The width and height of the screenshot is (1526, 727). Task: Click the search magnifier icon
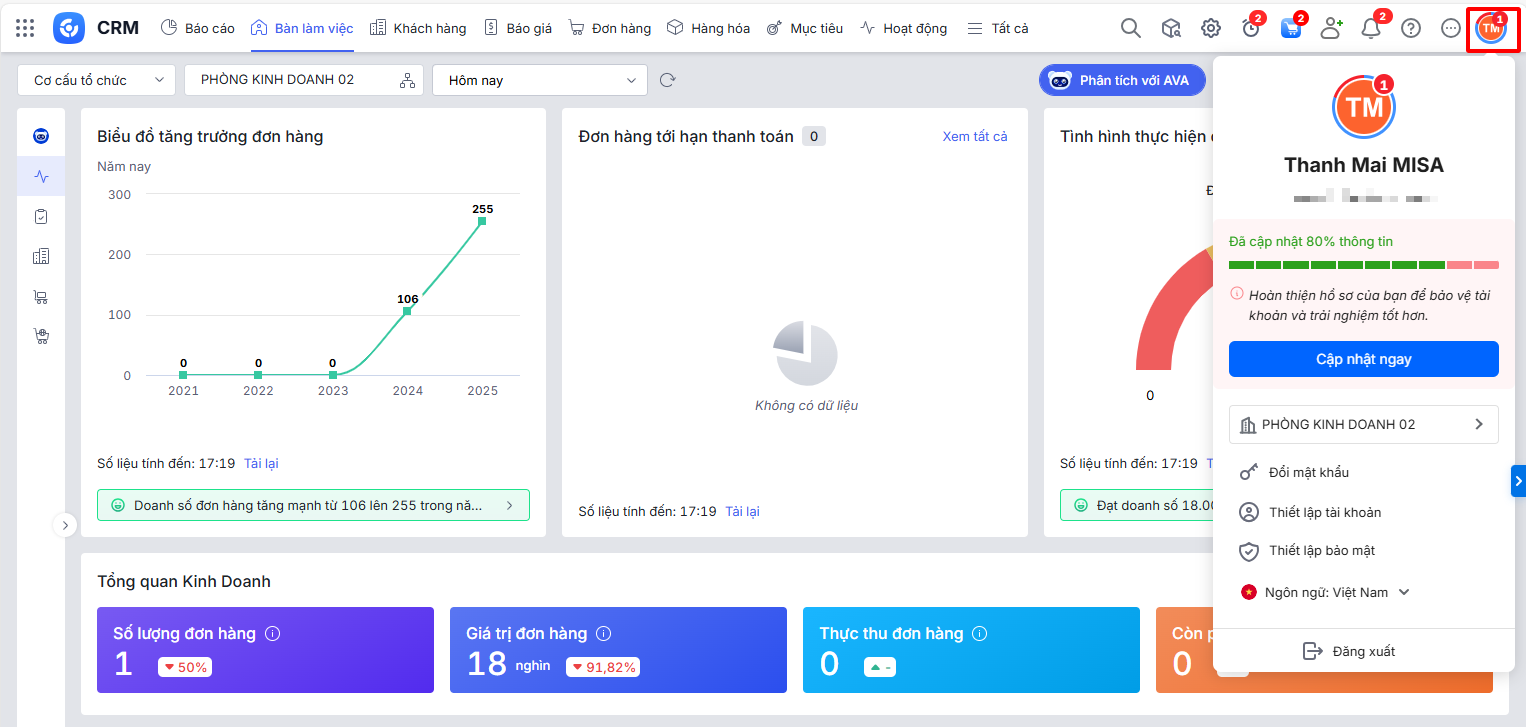tap(1130, 28)
